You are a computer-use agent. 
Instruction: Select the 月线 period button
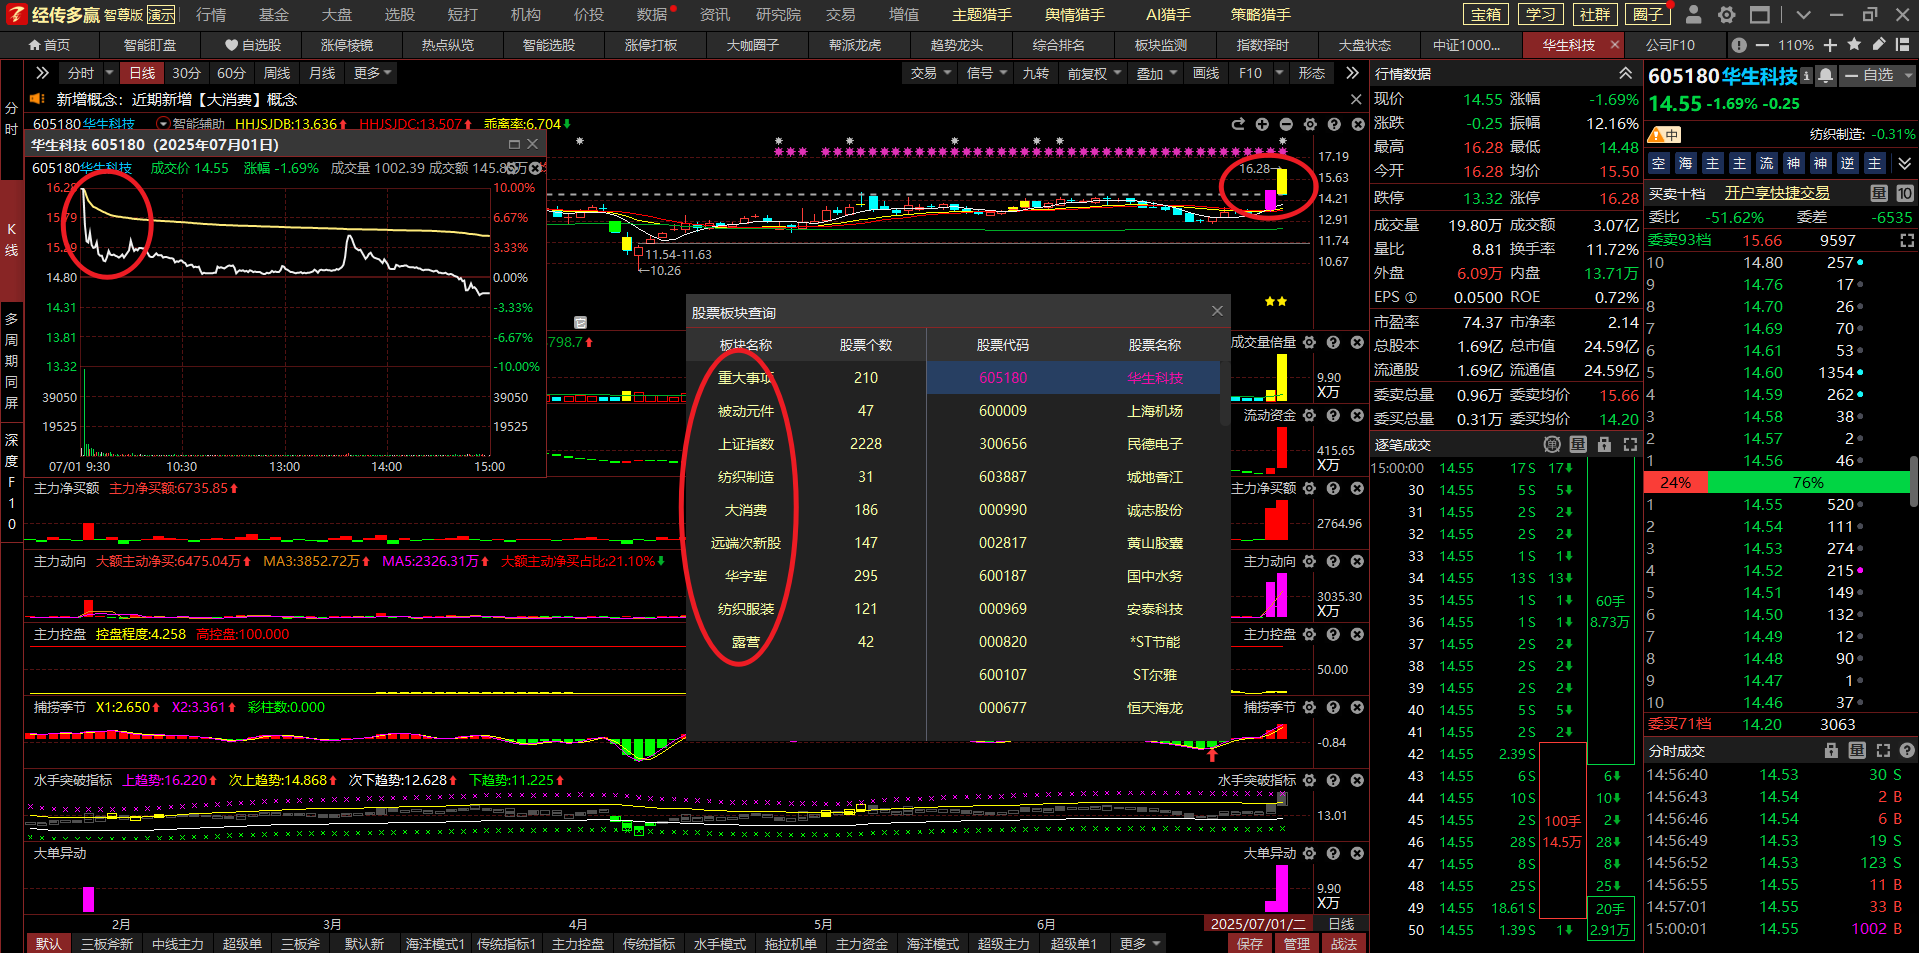(x=322, y=73)
